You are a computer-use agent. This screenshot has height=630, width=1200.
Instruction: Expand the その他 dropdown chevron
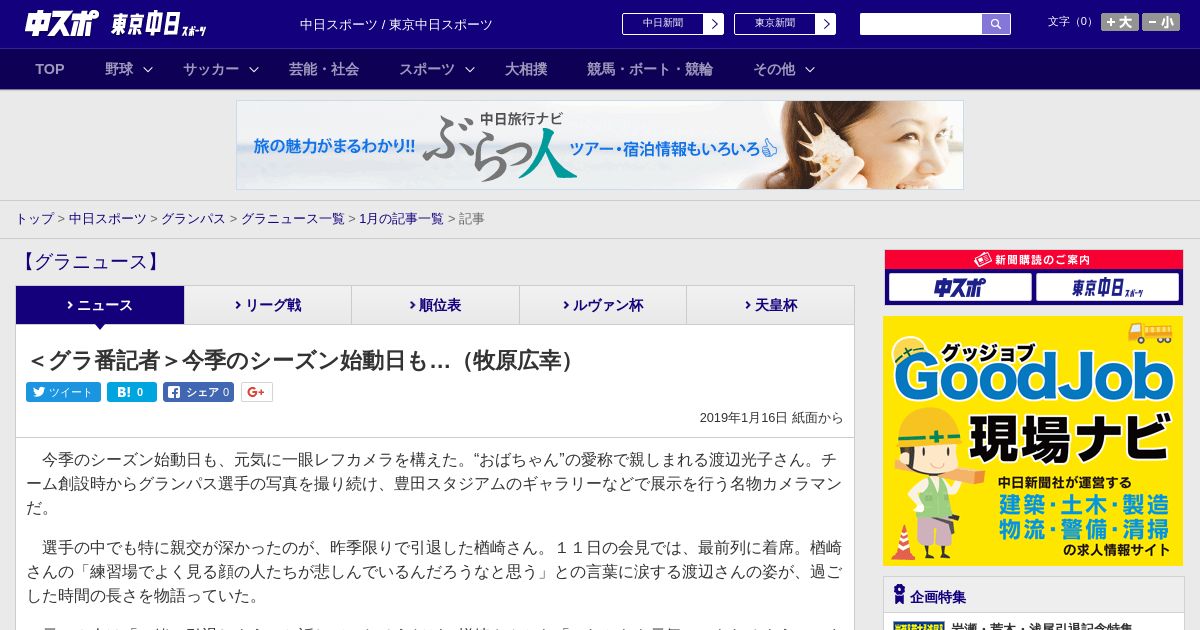pyautogui.click(x=810, y=69)
